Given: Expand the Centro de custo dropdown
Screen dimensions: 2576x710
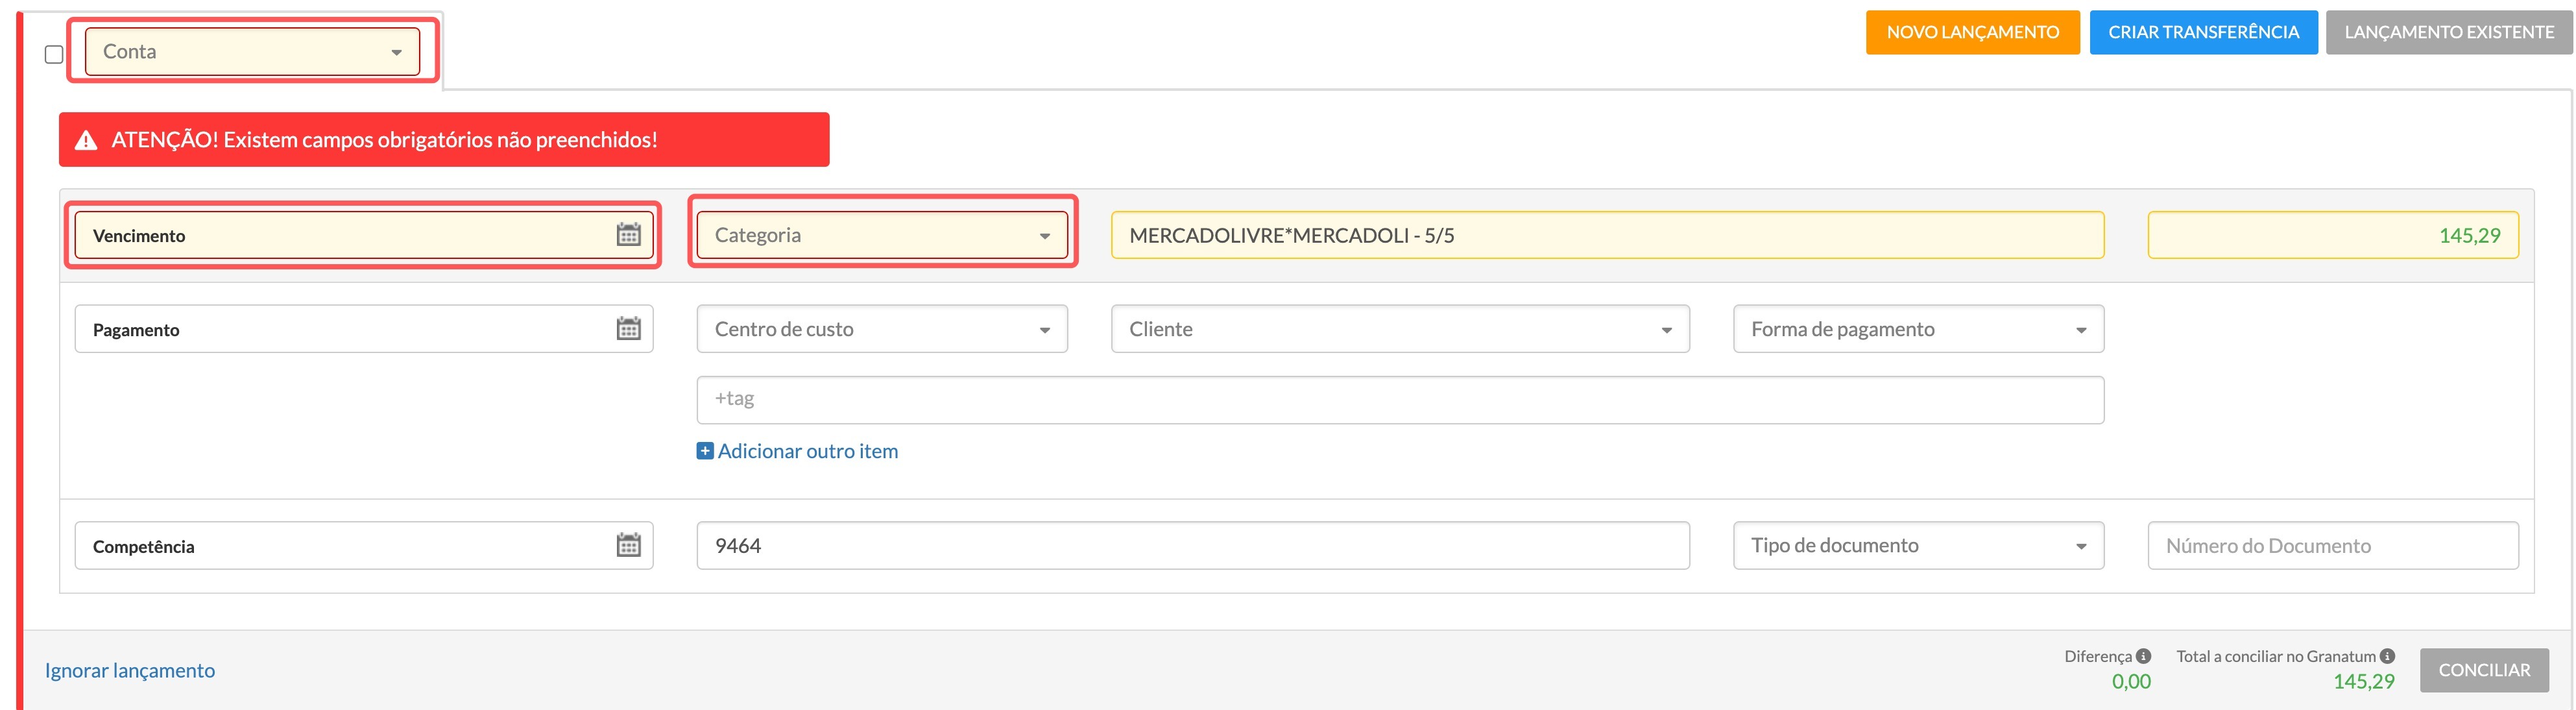Looking at the screenshot, I should click(x=882, y=329).
